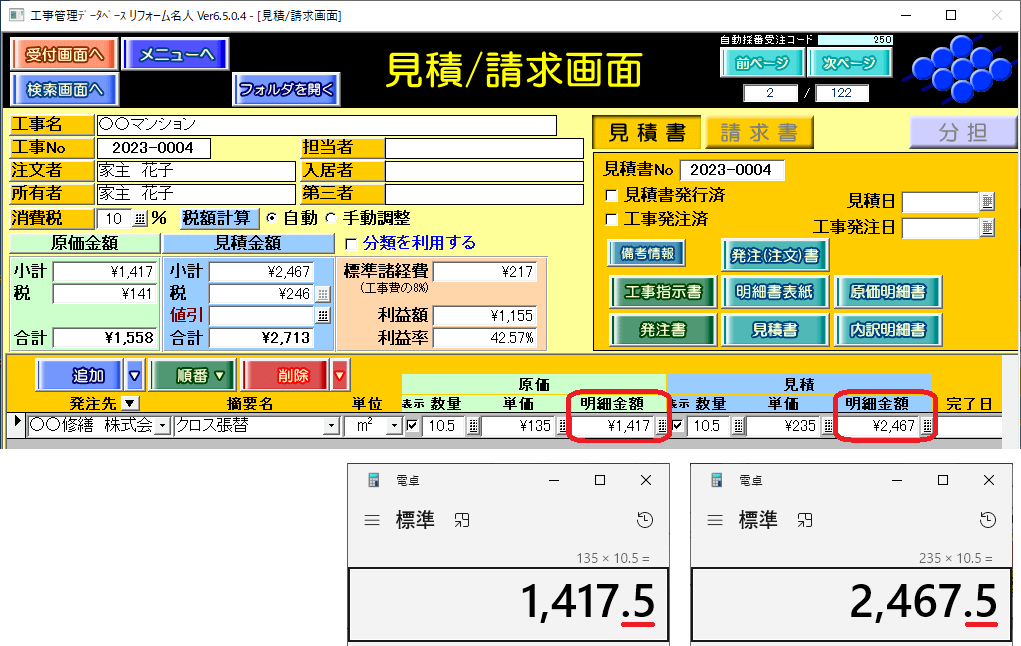
Task: Click the 受付画面へ button
Action: pyautogui.click(x=66, y=54)
